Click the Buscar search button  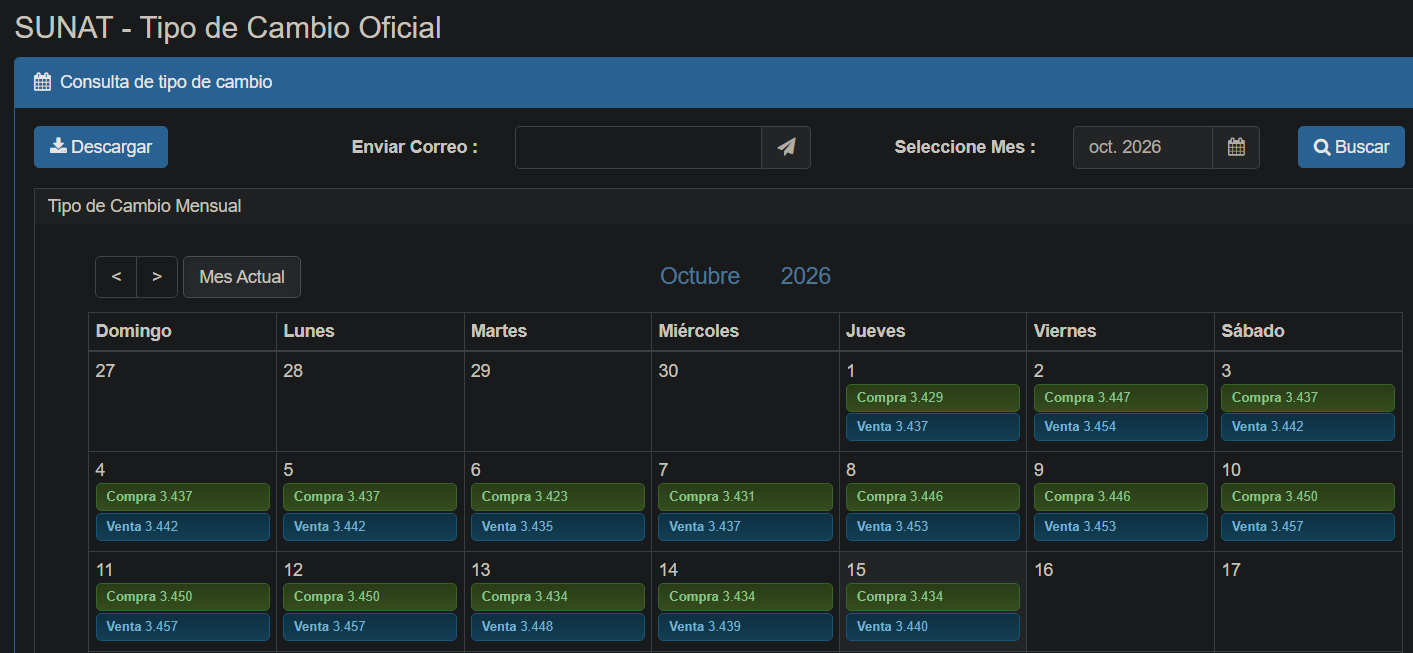pos(1351,147)
